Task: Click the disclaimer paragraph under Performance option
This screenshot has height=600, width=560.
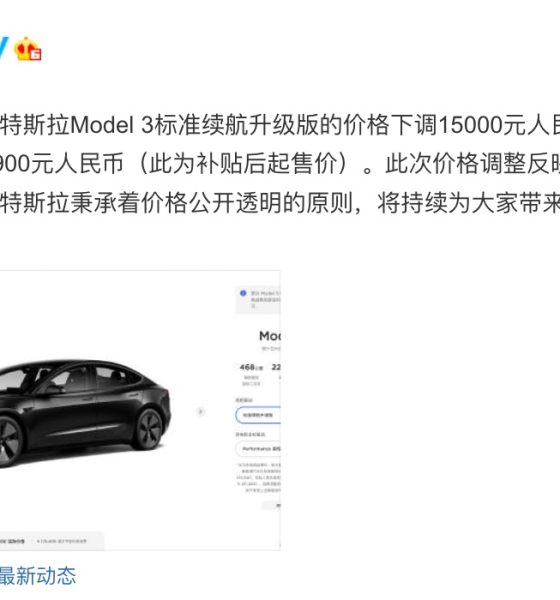Action: pos(258,478)
